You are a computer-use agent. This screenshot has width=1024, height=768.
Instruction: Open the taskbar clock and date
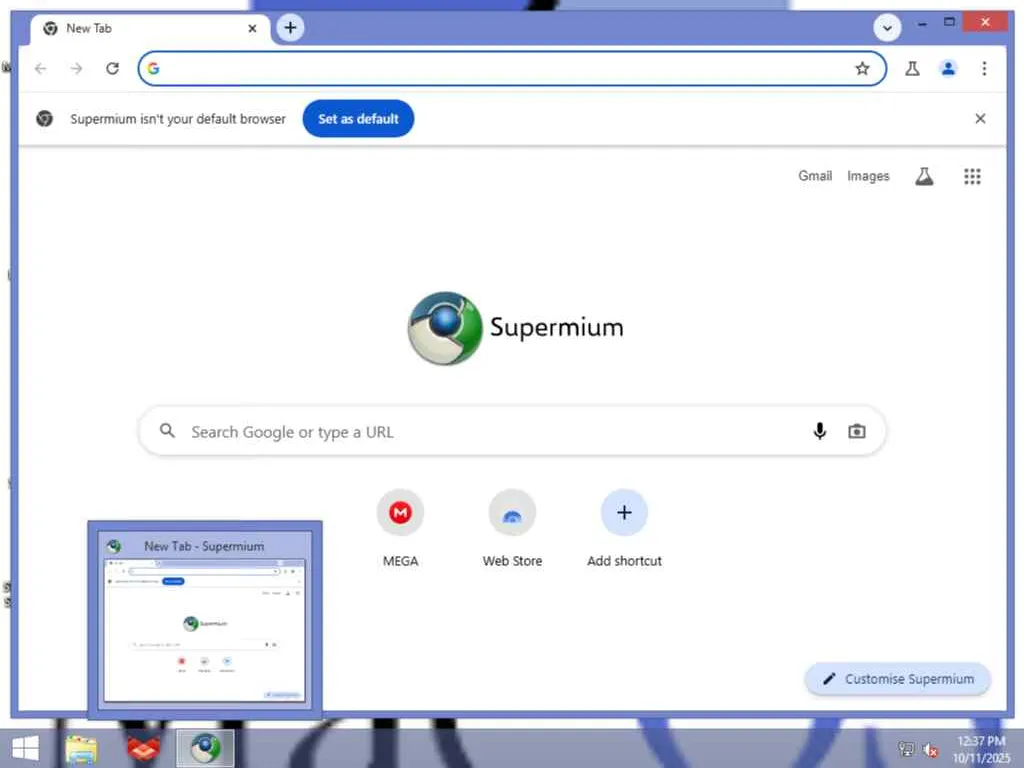coord(981,749)
